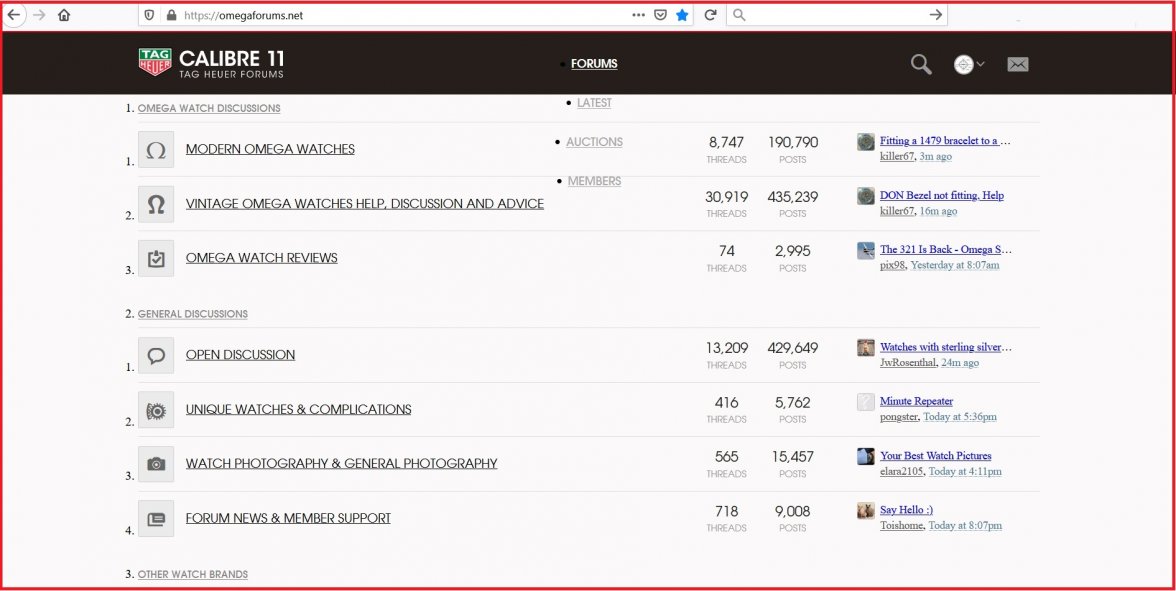Click the Modern Omega Watches forum icon
Image resolution: width=1176 pixels, height=591 pixels.
click(156, 150)
